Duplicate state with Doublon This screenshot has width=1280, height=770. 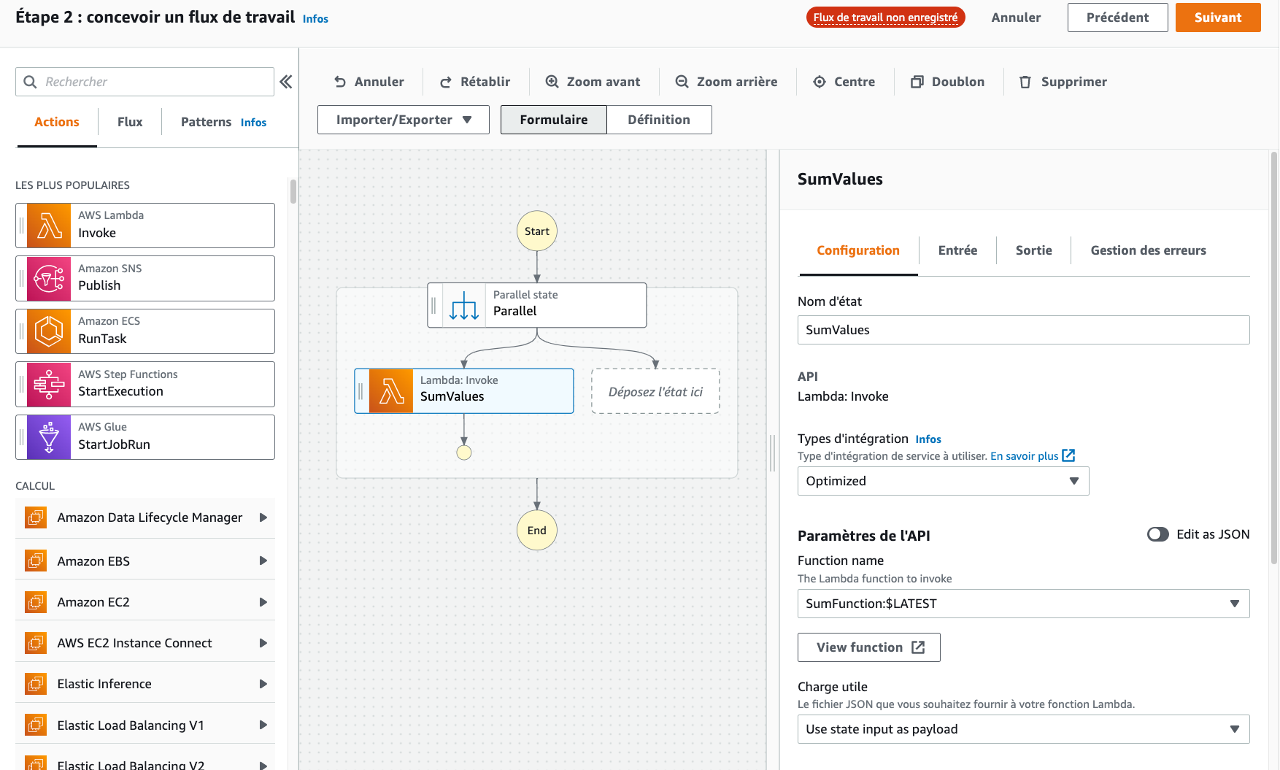click(x=947, y=82)
